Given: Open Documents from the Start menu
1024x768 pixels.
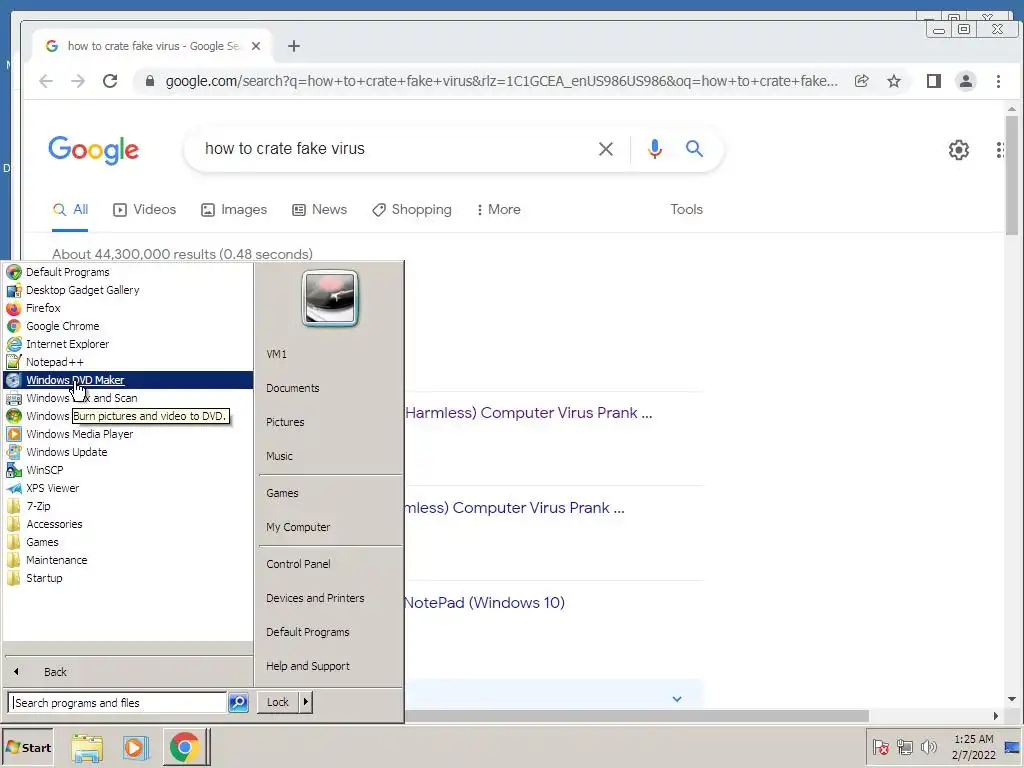Looking at the screenshot, I should (x=293, y=388).
